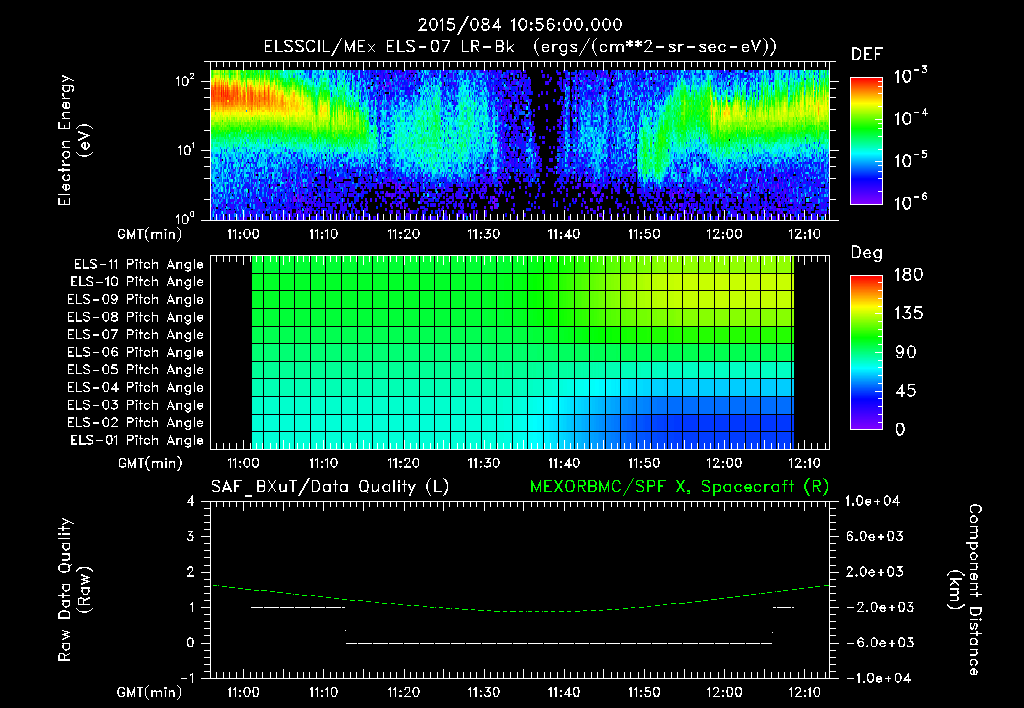1024x708 pixels.
Task: Click the ELS-03 Pitch Angle row label
Action: [135, 405]
